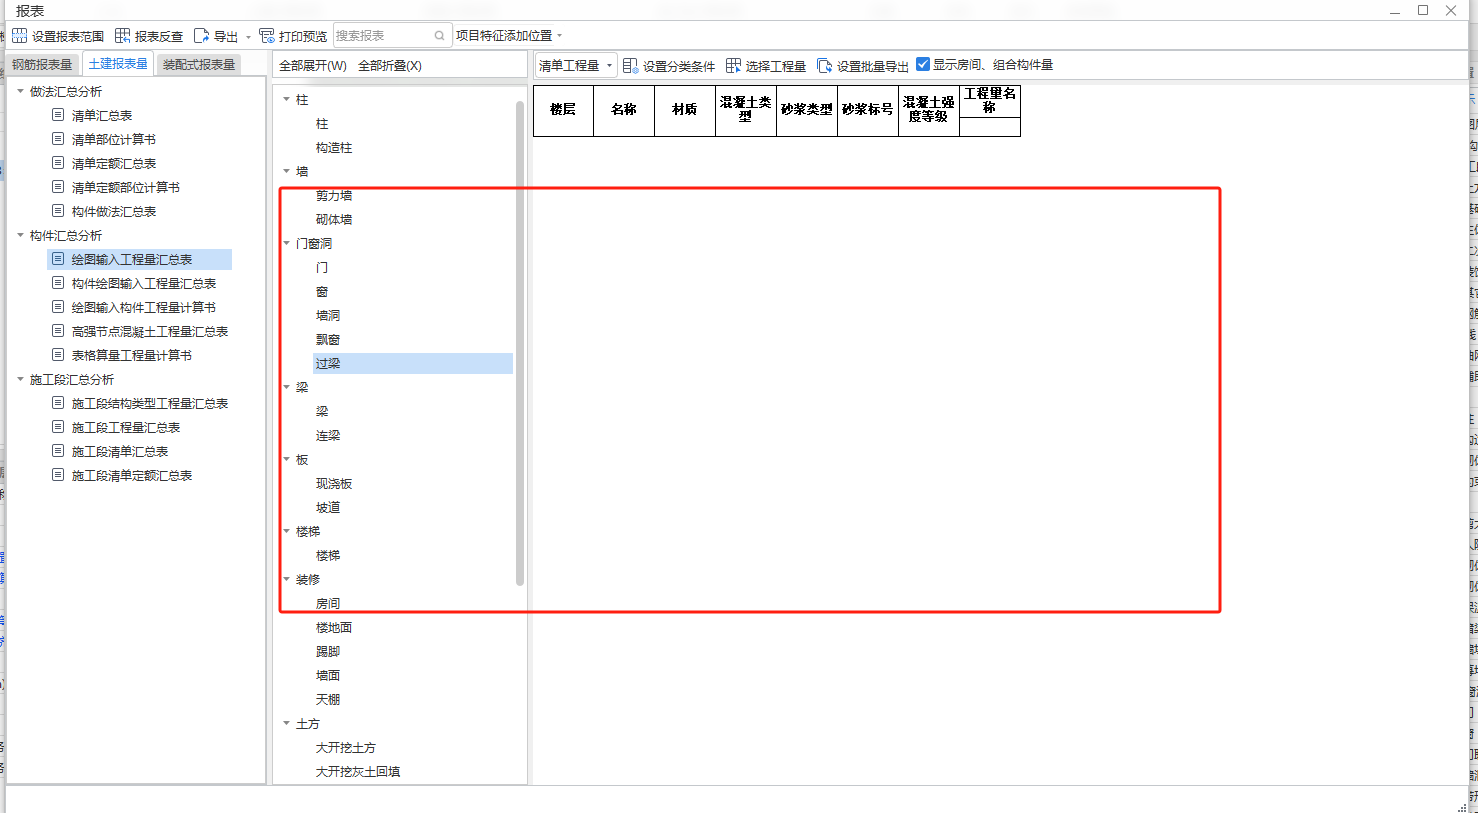Viewport: 1478px width, 813px height.
Task: Click the 选择工程量 icon
Action: (733, 65)
